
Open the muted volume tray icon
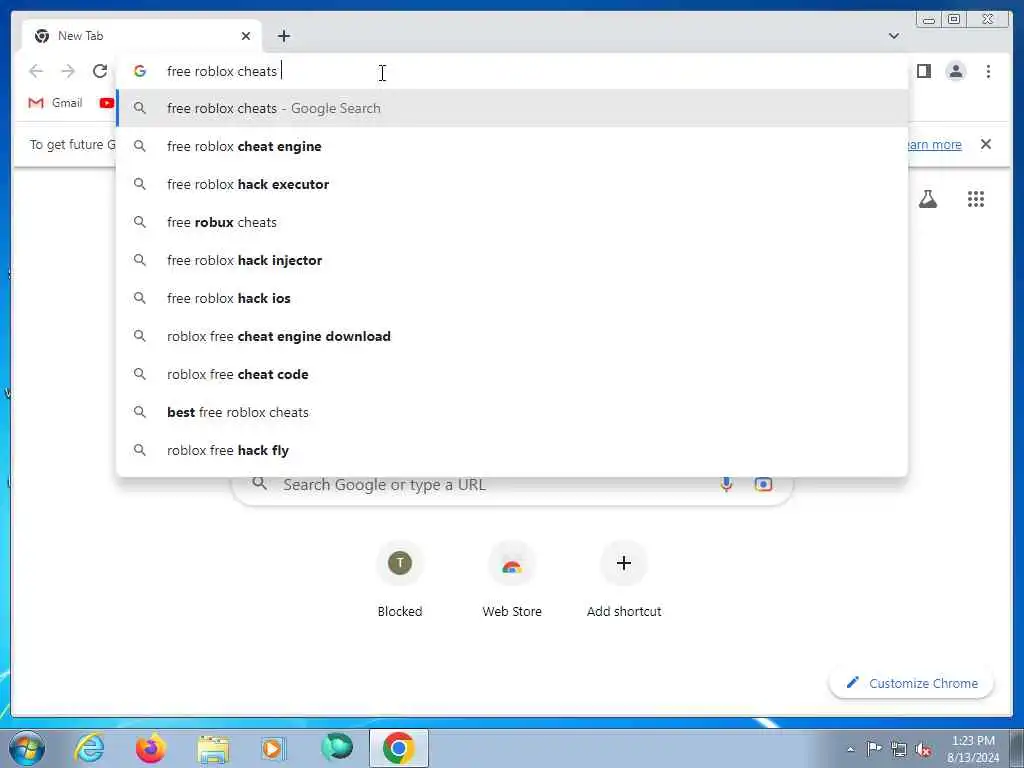tap(923, 750)
